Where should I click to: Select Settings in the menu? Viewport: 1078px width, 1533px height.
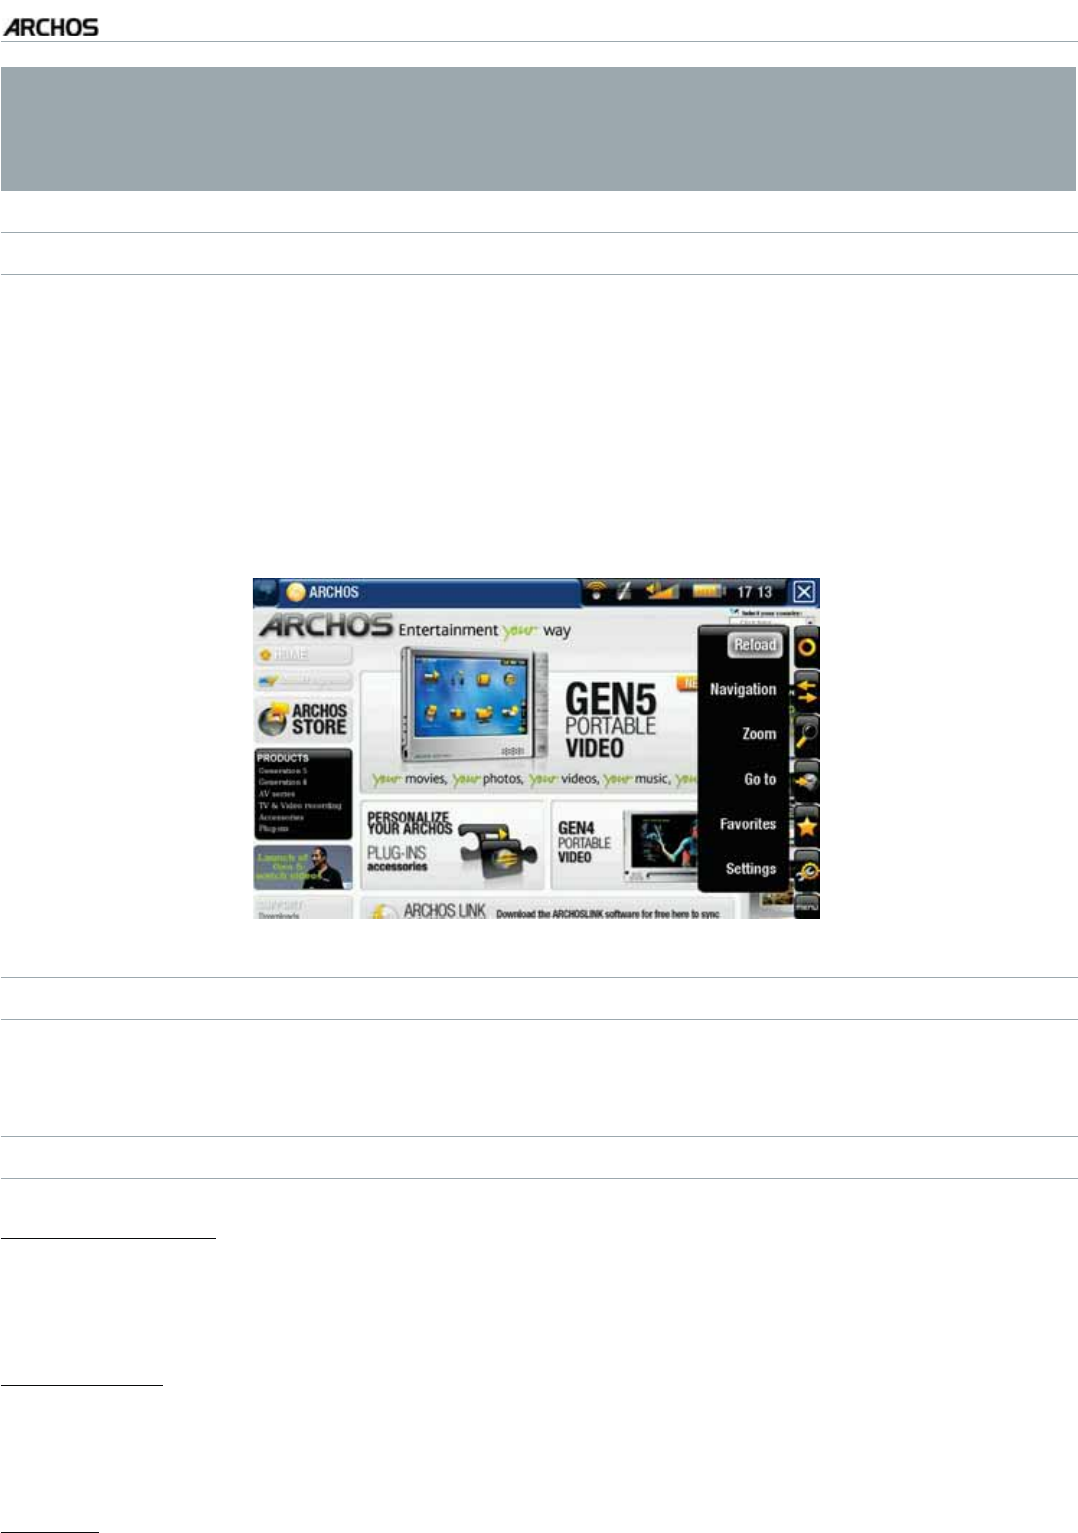pos(751,868)
